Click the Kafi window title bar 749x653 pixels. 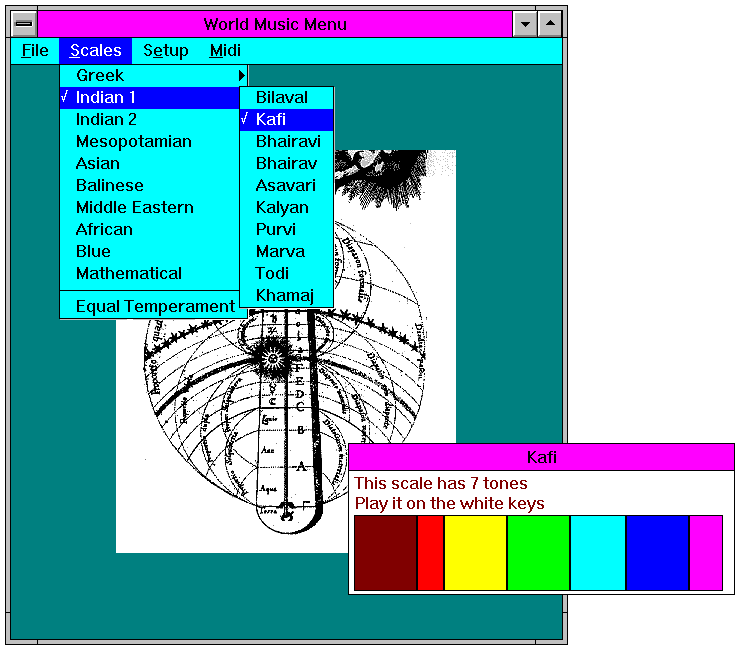[542, 457]
